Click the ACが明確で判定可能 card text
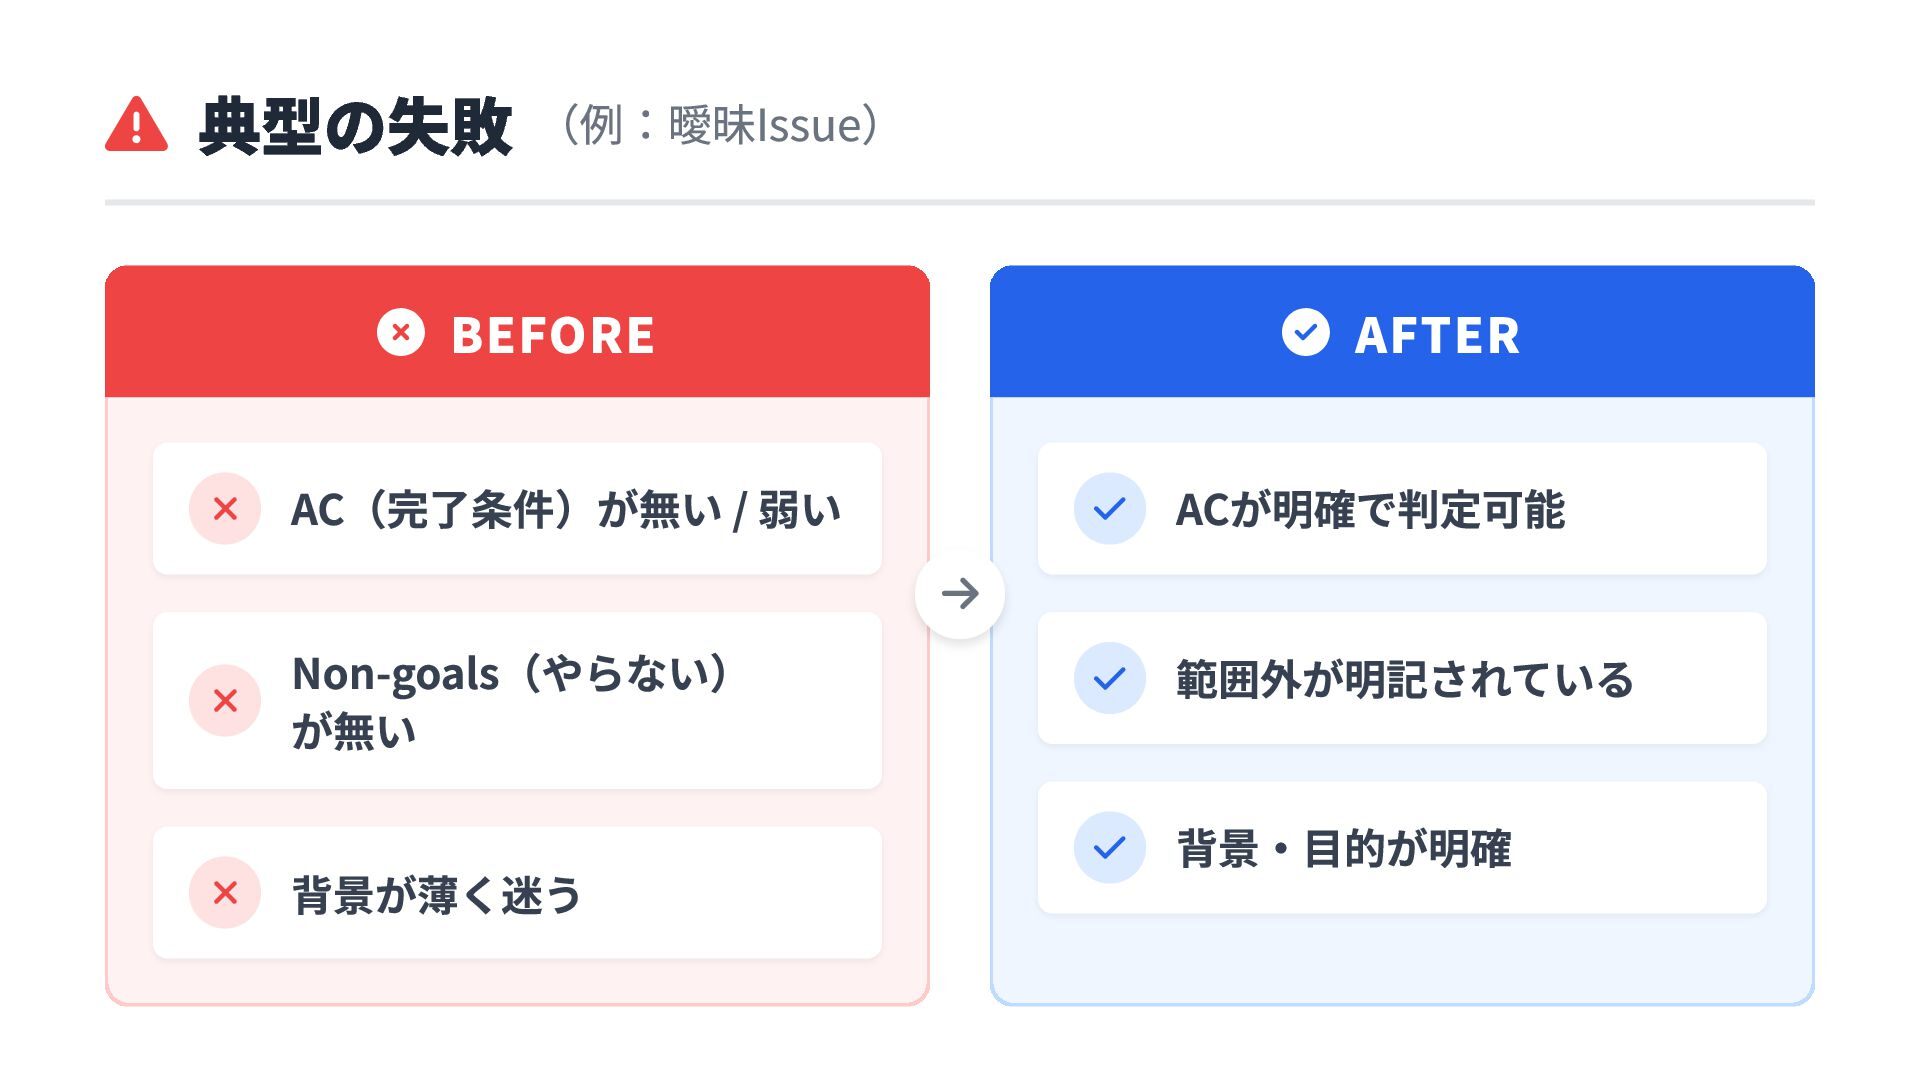This screenshot has height=1080, width=1920. 1370,510
